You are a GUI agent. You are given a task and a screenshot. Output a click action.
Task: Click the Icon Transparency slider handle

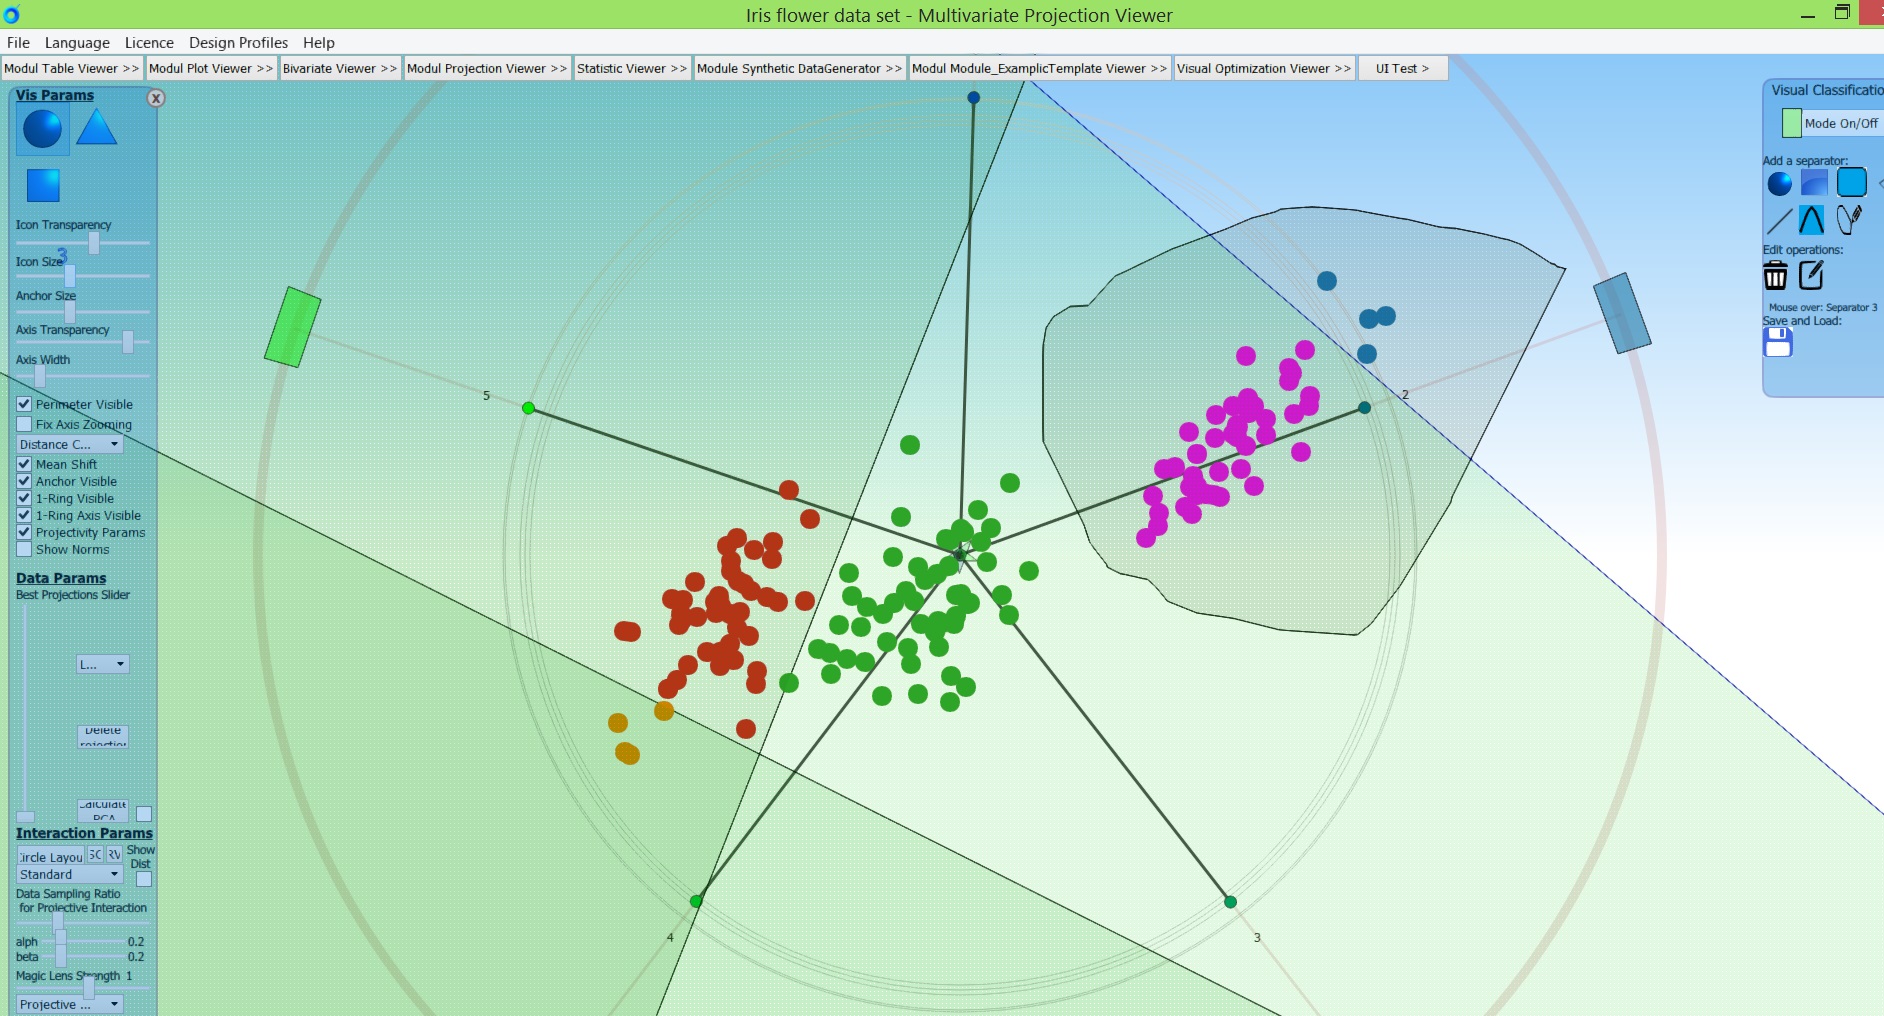[94, 243]
